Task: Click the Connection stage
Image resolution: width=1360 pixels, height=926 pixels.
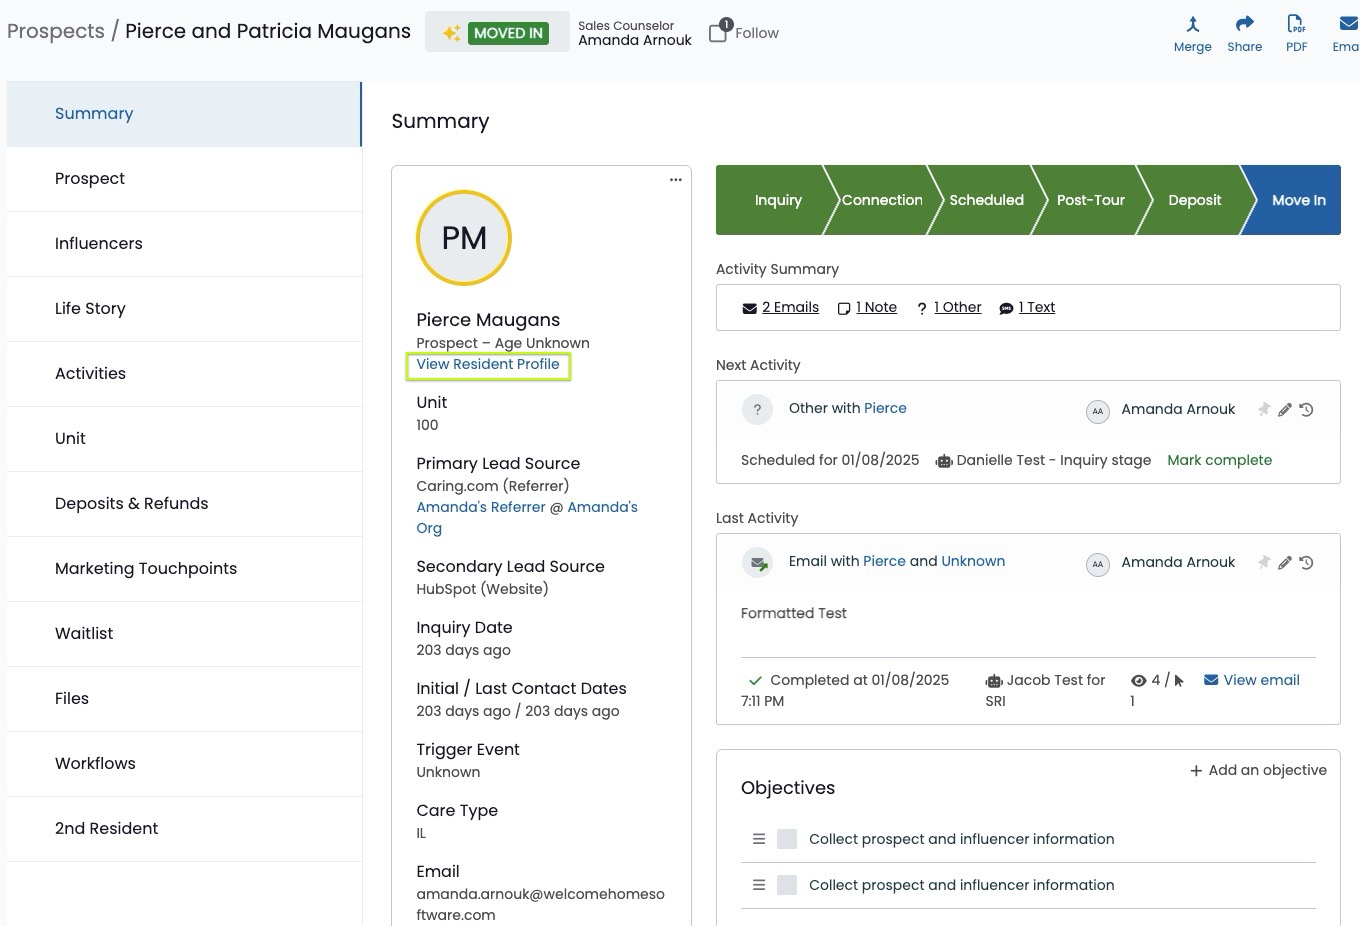Action: tap(882, 200)
